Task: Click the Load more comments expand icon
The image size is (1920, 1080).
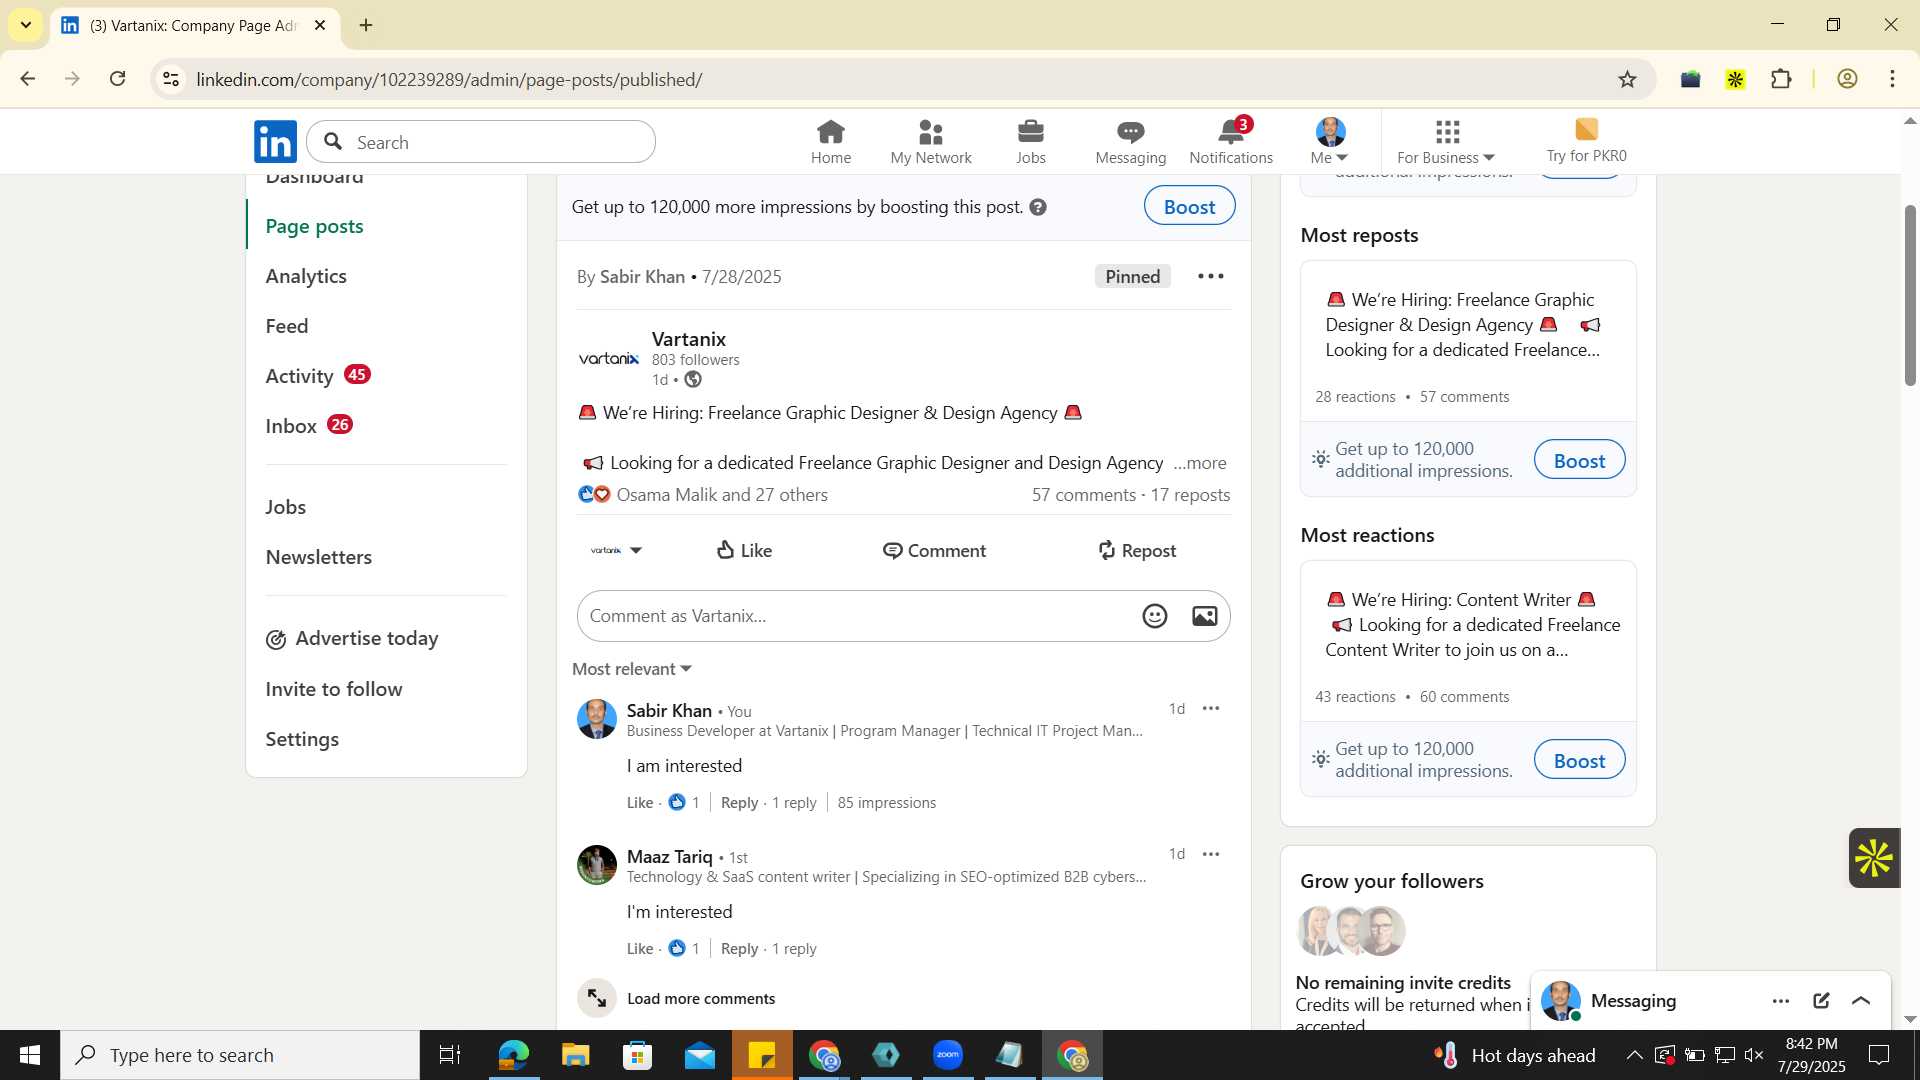Action: pyautogui.click(x=597, y=998)
